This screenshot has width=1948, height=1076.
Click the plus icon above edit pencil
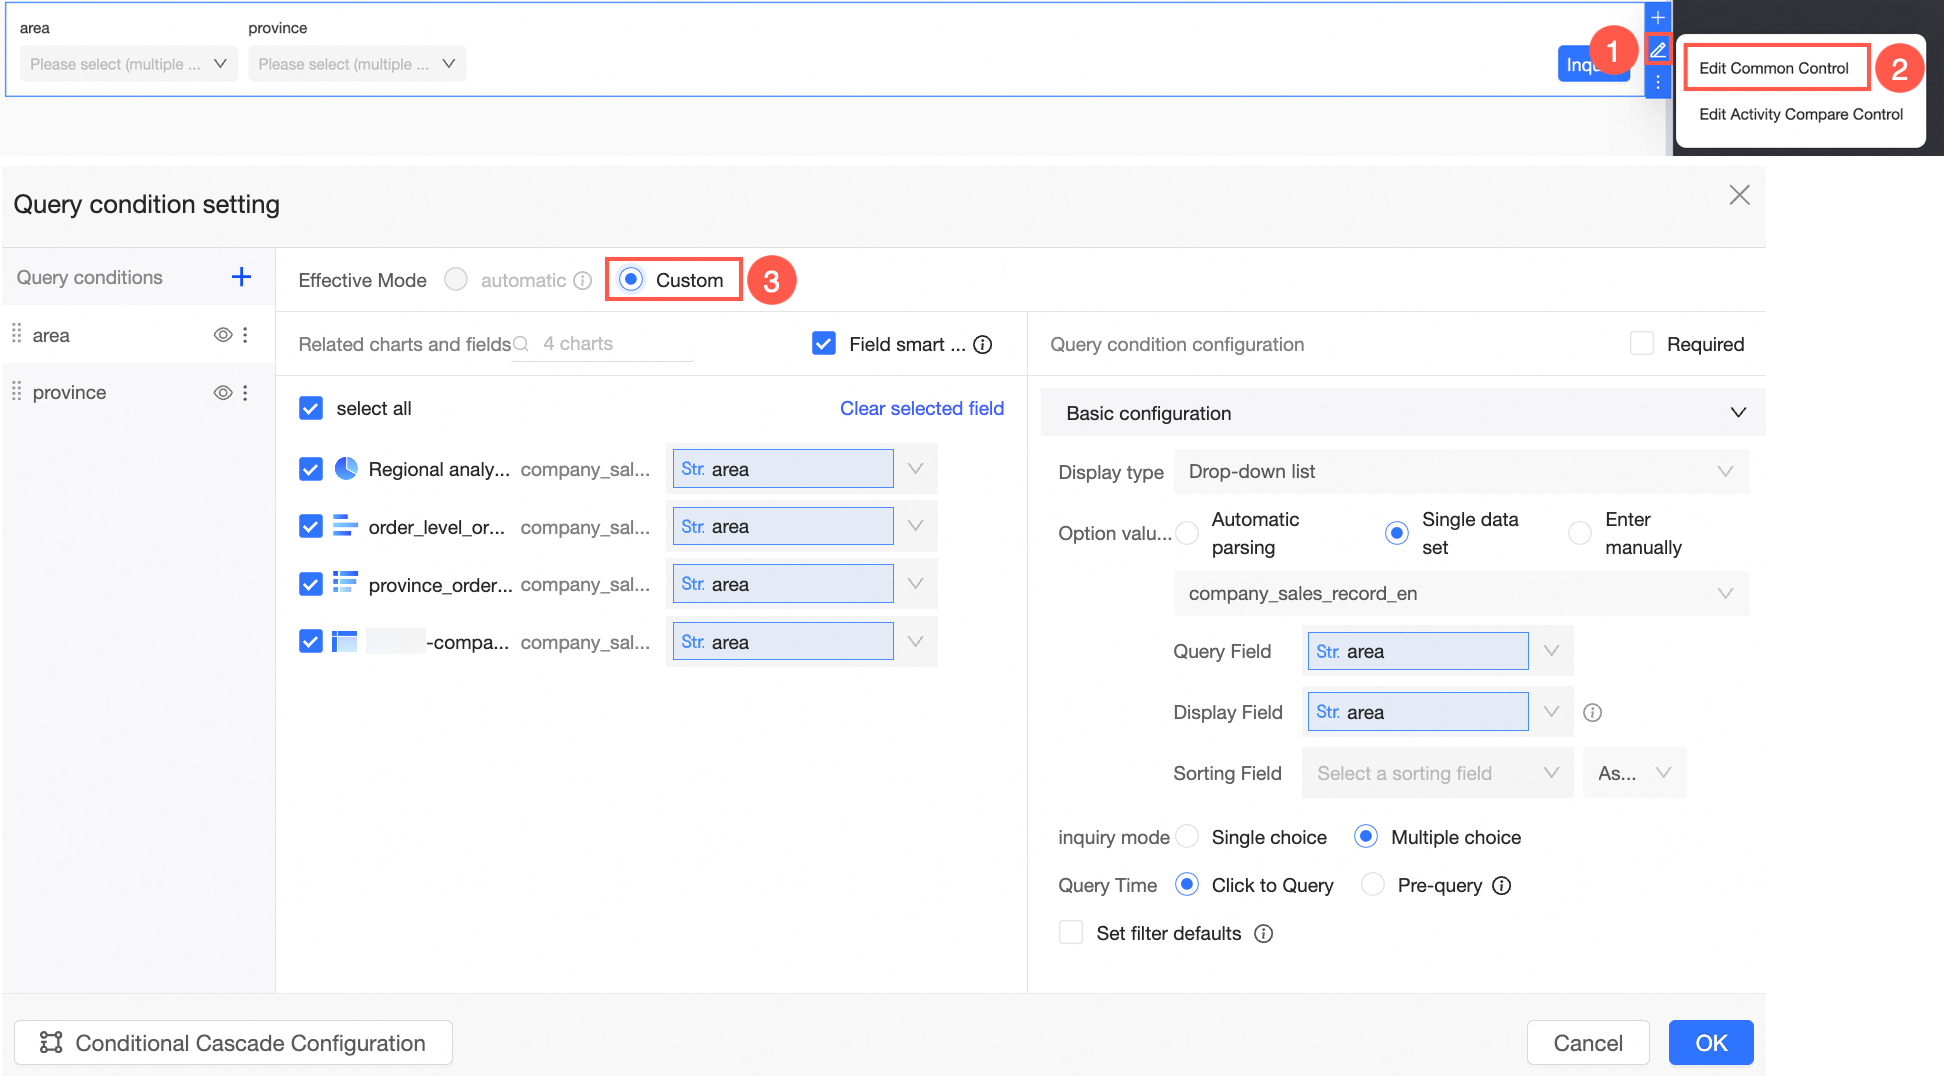pos(1658,18)
